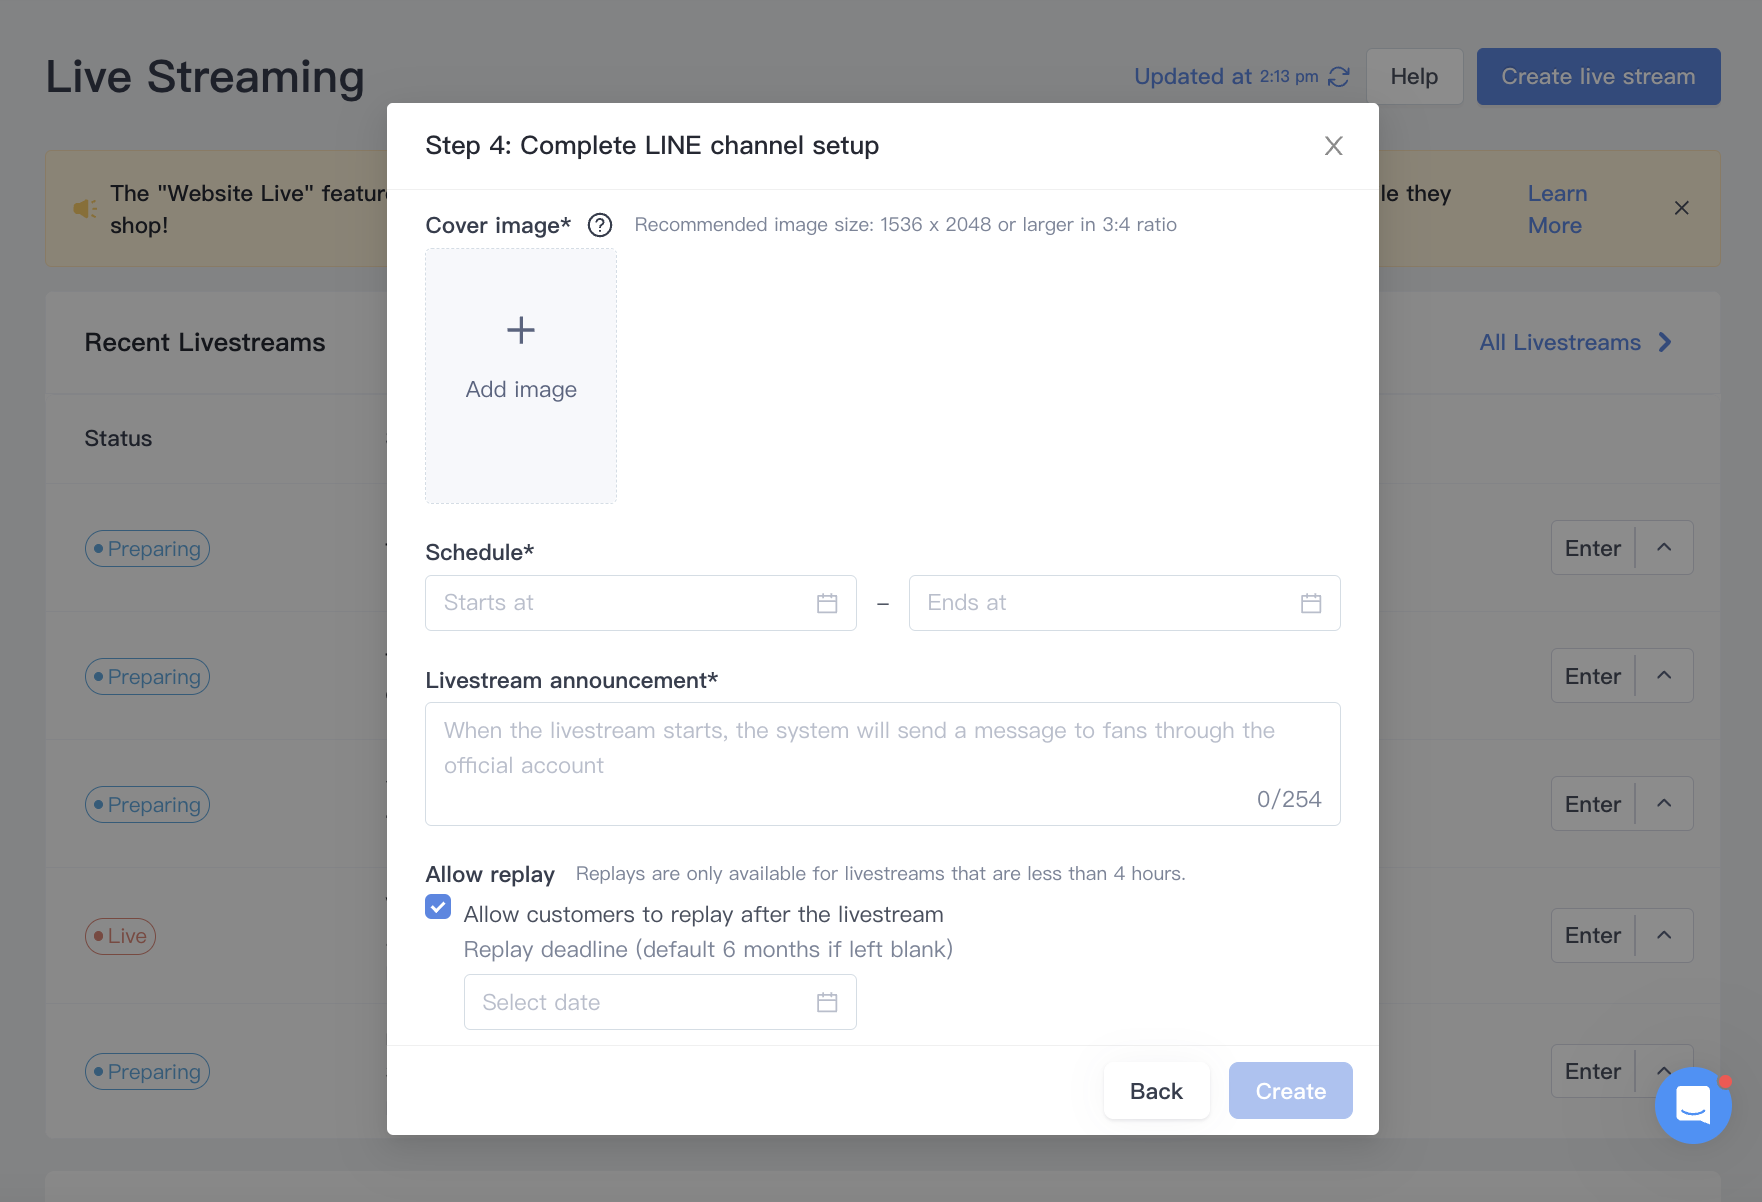Click the Help button
1762x1202 pixels.
(1414, 77)
